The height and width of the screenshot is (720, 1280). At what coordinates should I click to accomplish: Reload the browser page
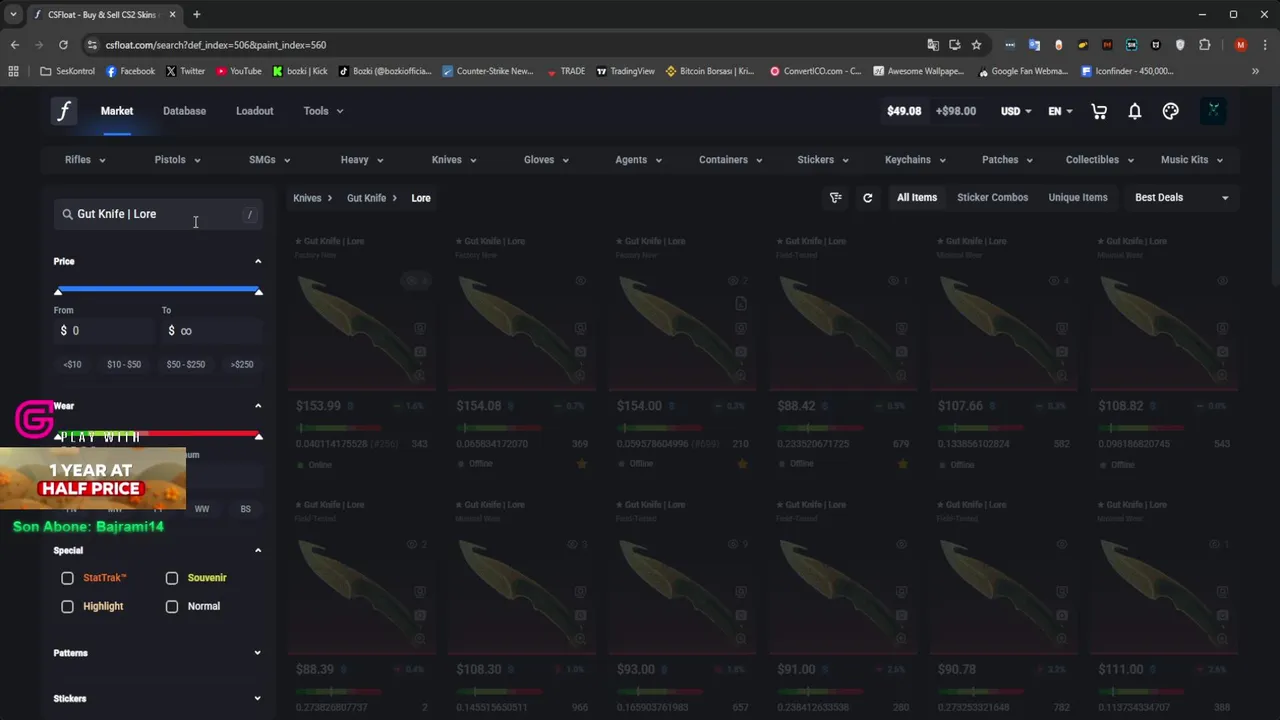(x=63, y=45)
